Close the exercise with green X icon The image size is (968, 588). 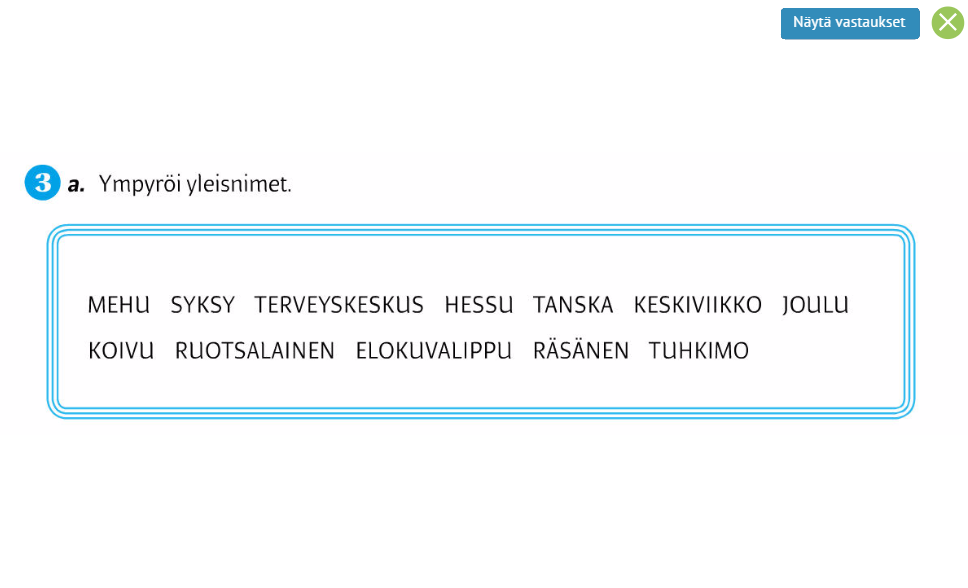point(948,23)
